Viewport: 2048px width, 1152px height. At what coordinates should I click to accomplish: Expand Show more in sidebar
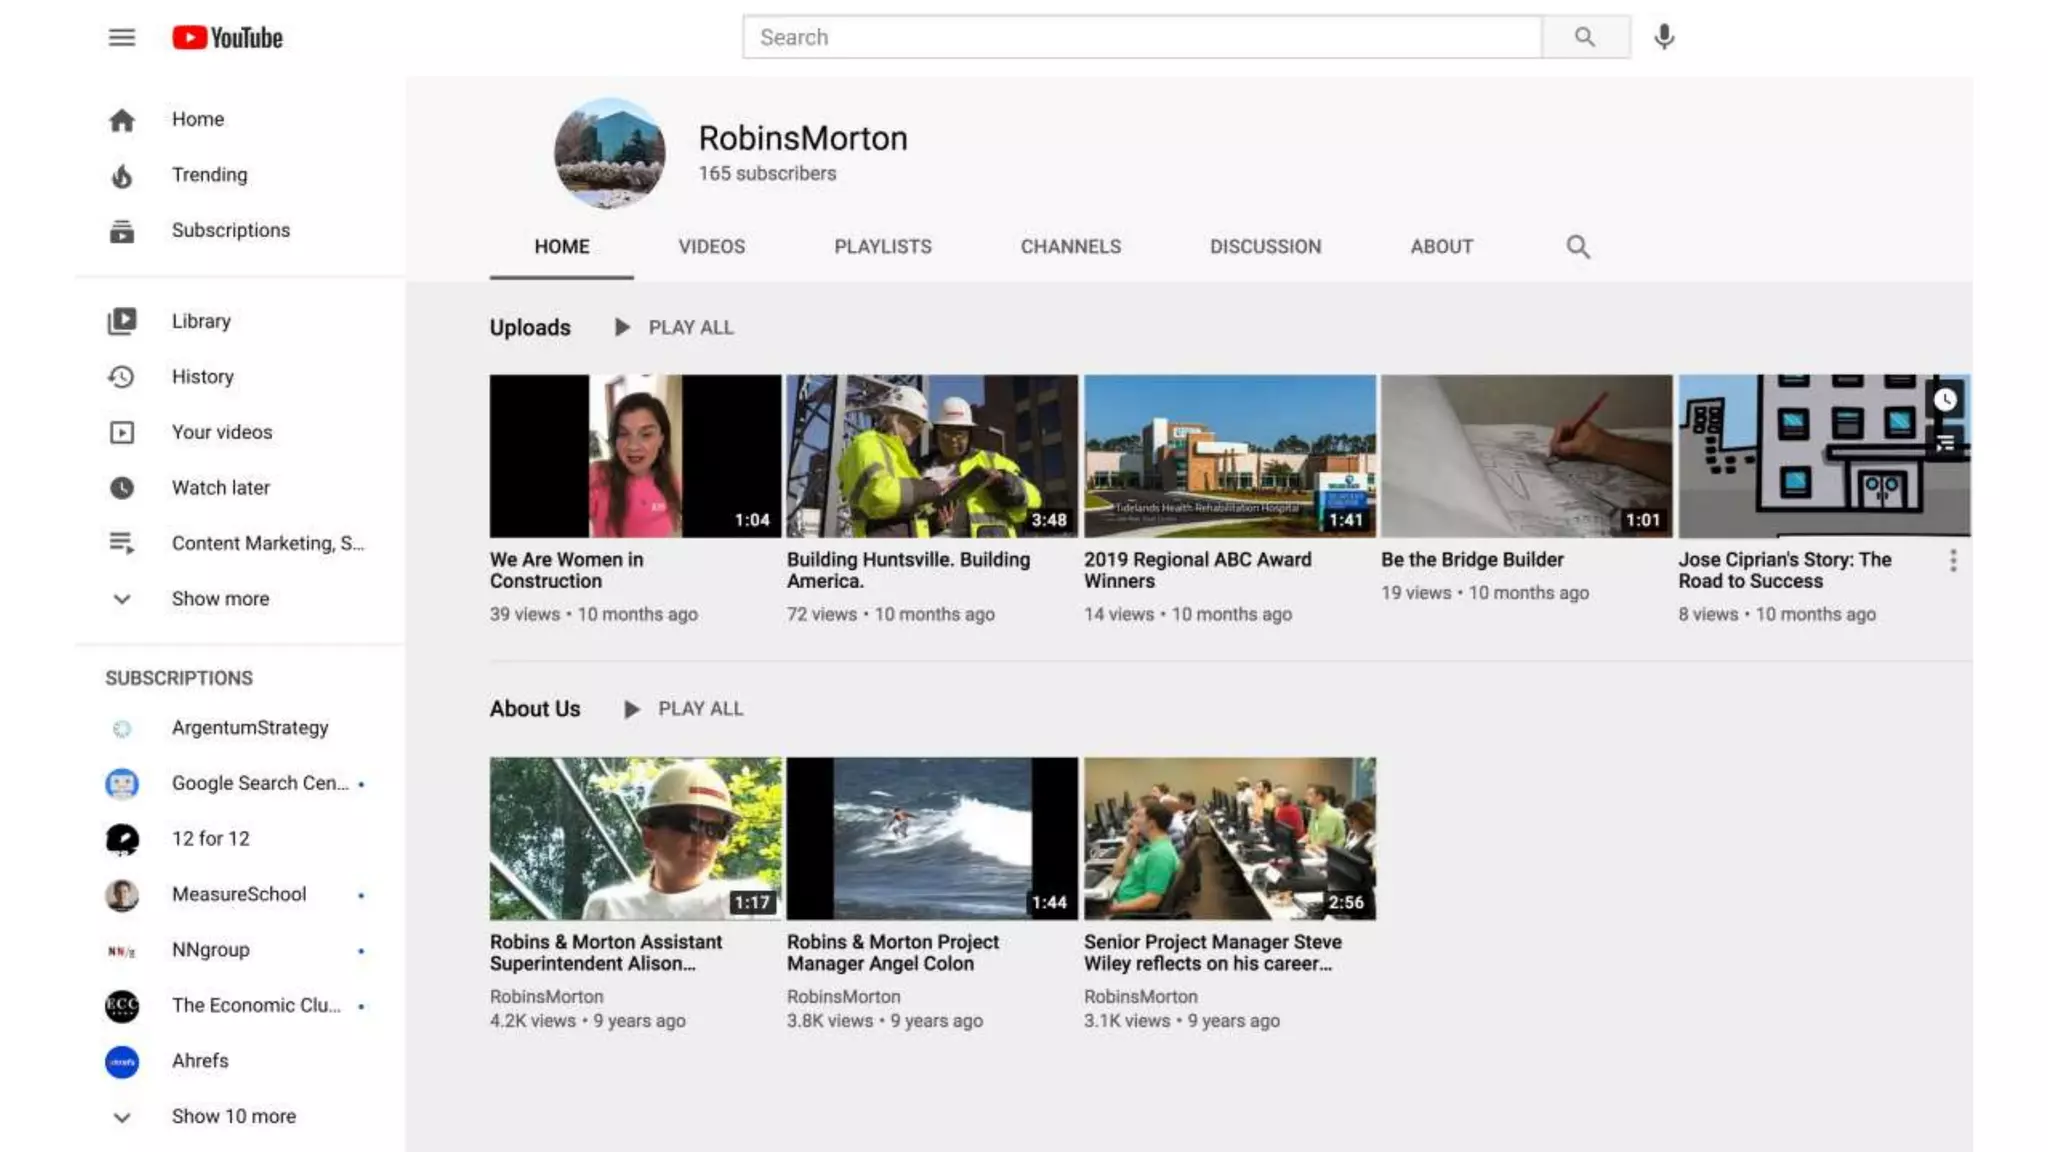pyautogui.click(x=220, y=599)
